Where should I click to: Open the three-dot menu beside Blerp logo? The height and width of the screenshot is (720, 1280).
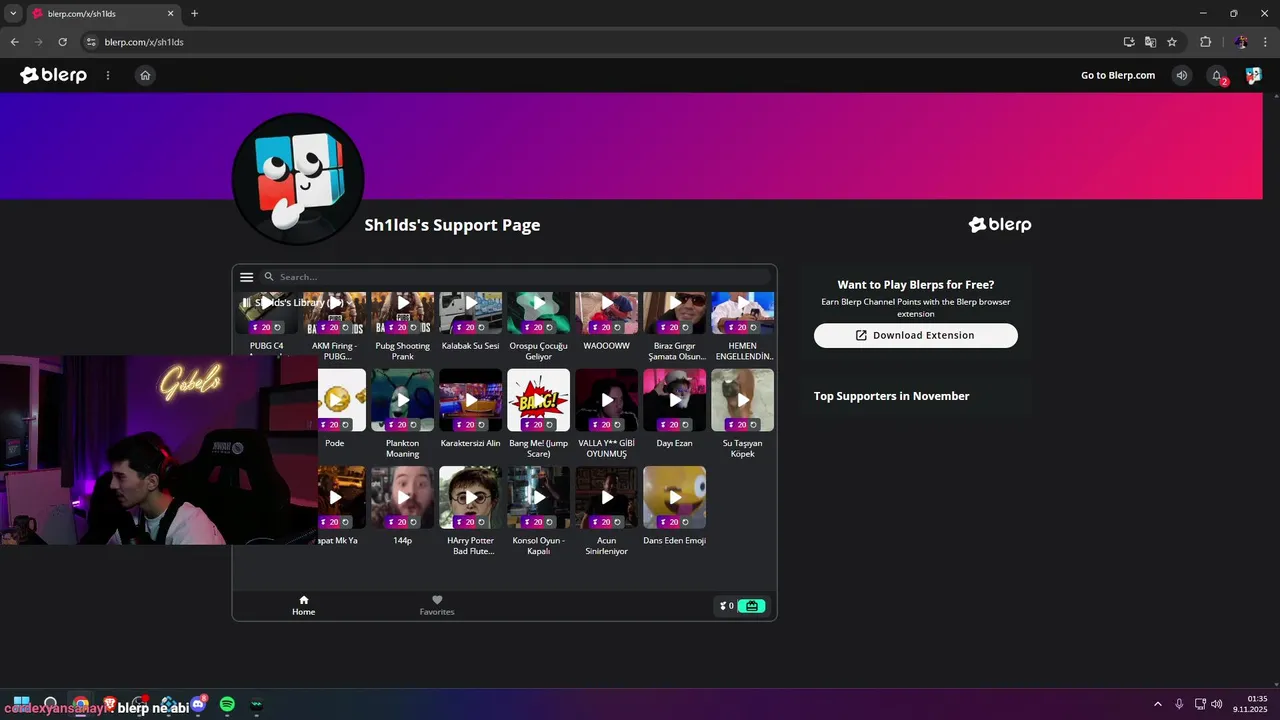coord(108,75)
